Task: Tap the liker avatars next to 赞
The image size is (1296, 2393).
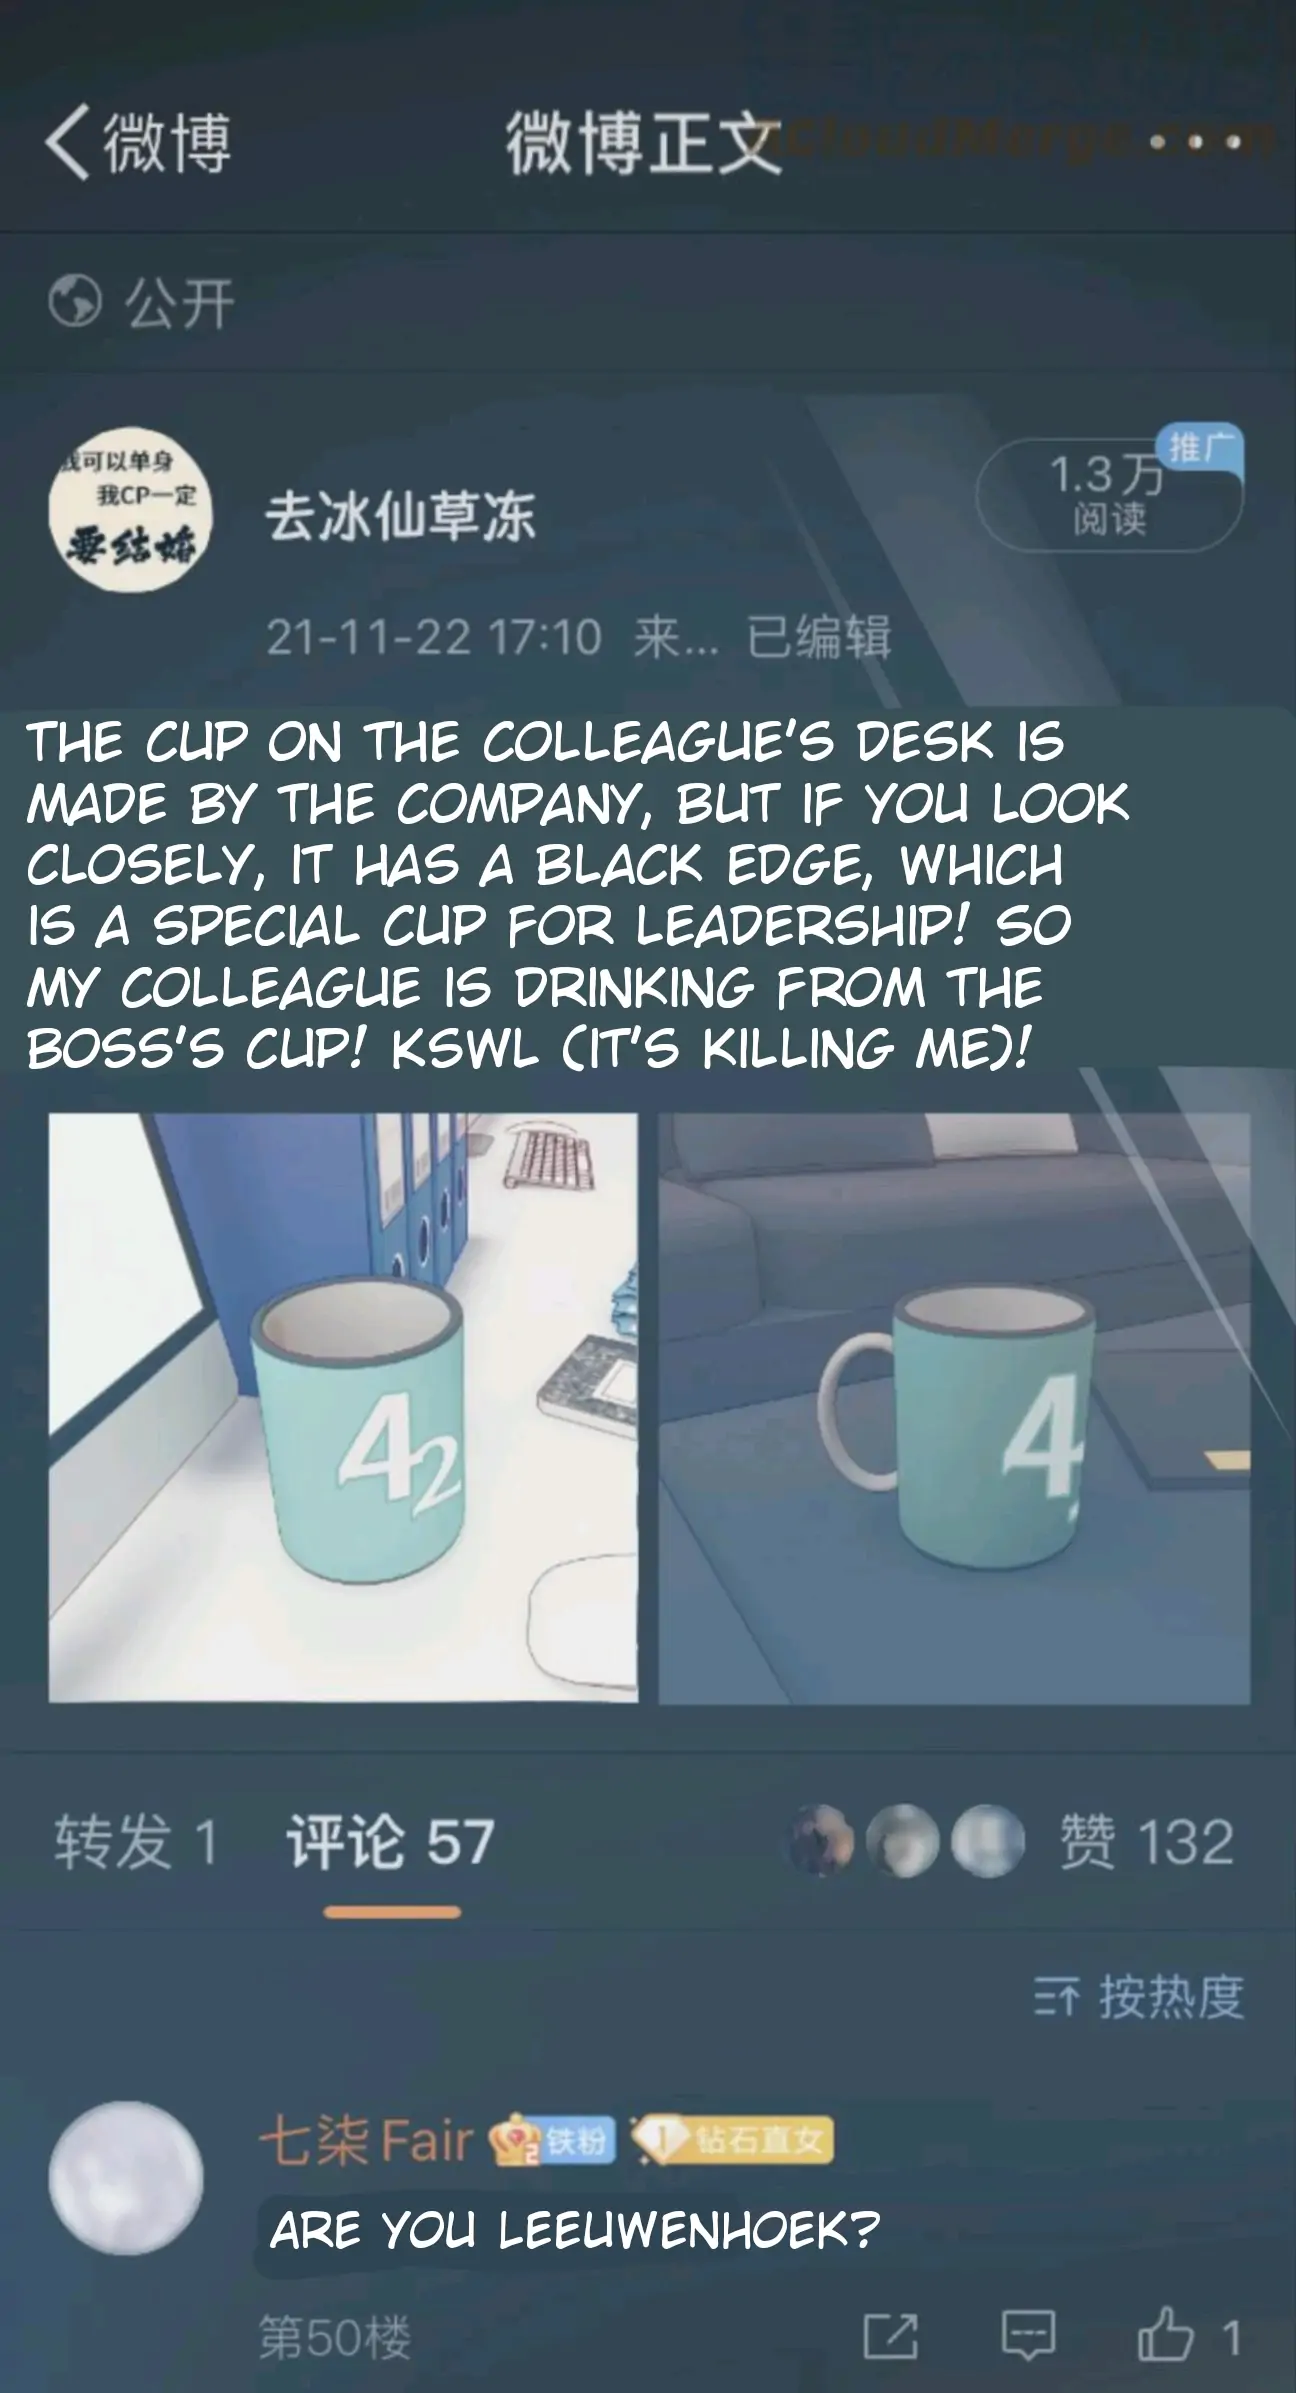Action: tap(907, 1840)
